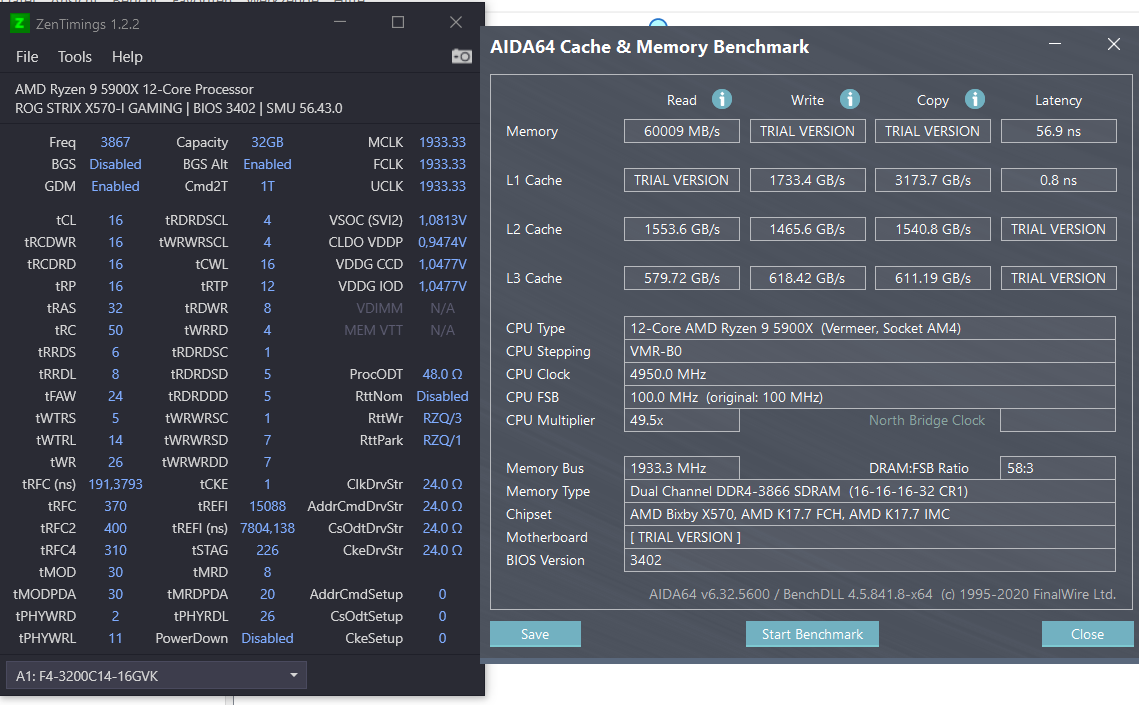Click the L1 Cache Copy 3173.7 GB/s field
The image size is (1139, 705).
(x=933, y=180)
